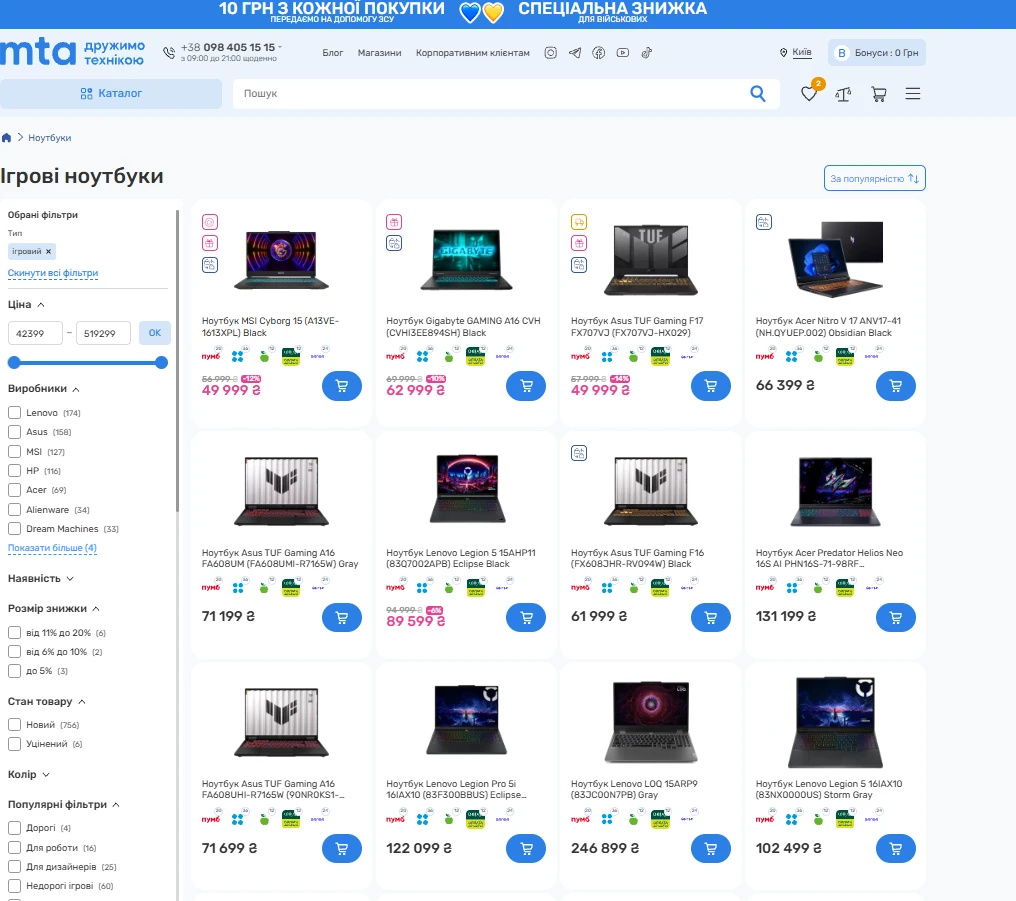
Task: Check the Lenovo manufacturer checkbox
Action: click(x=14, y=413)
